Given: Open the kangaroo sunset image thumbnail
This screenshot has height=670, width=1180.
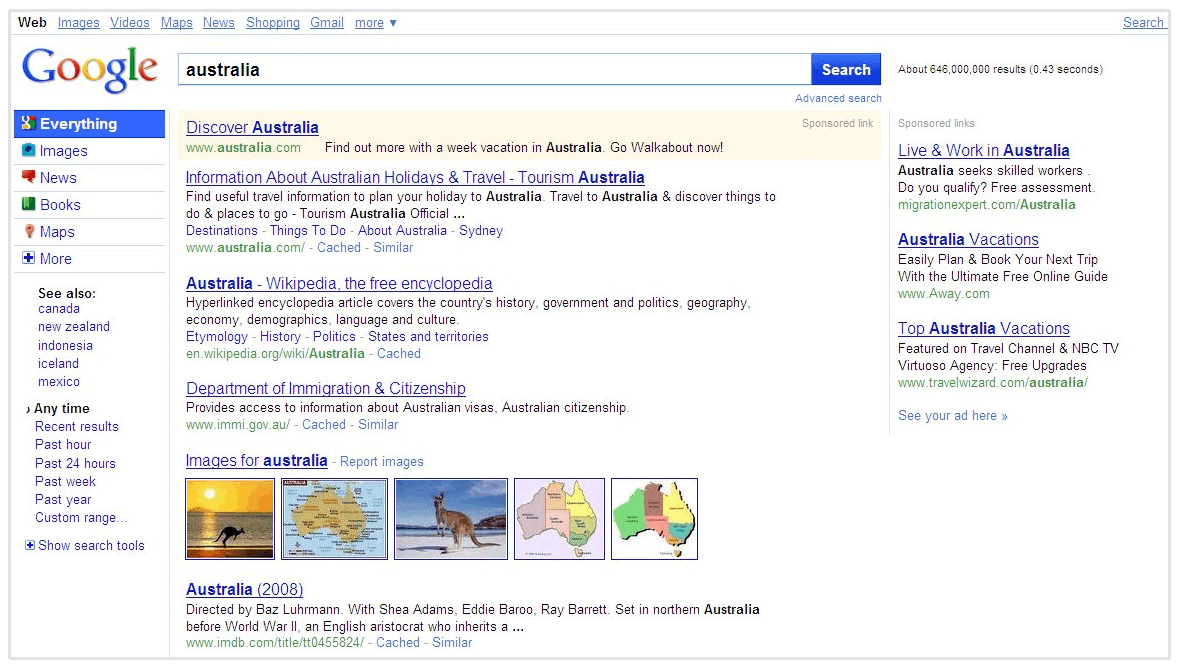Looking at the screenshot, I should 229,519.
